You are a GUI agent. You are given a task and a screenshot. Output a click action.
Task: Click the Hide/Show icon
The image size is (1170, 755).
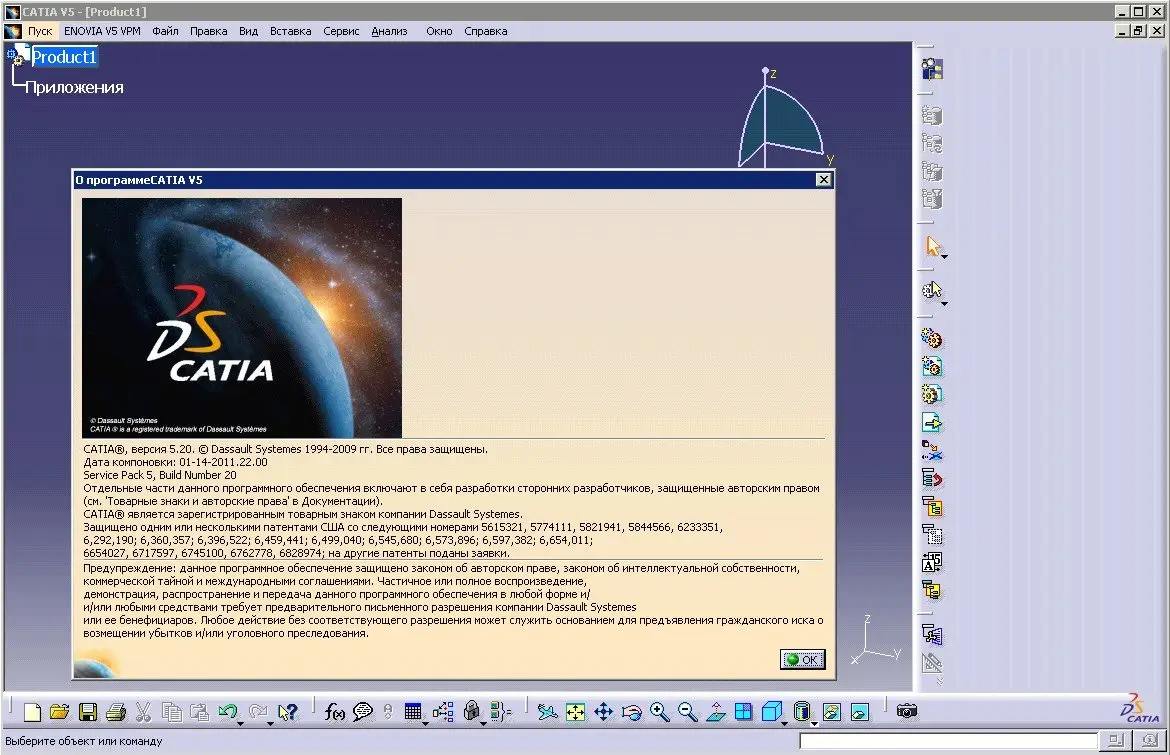tap(832, 712)
